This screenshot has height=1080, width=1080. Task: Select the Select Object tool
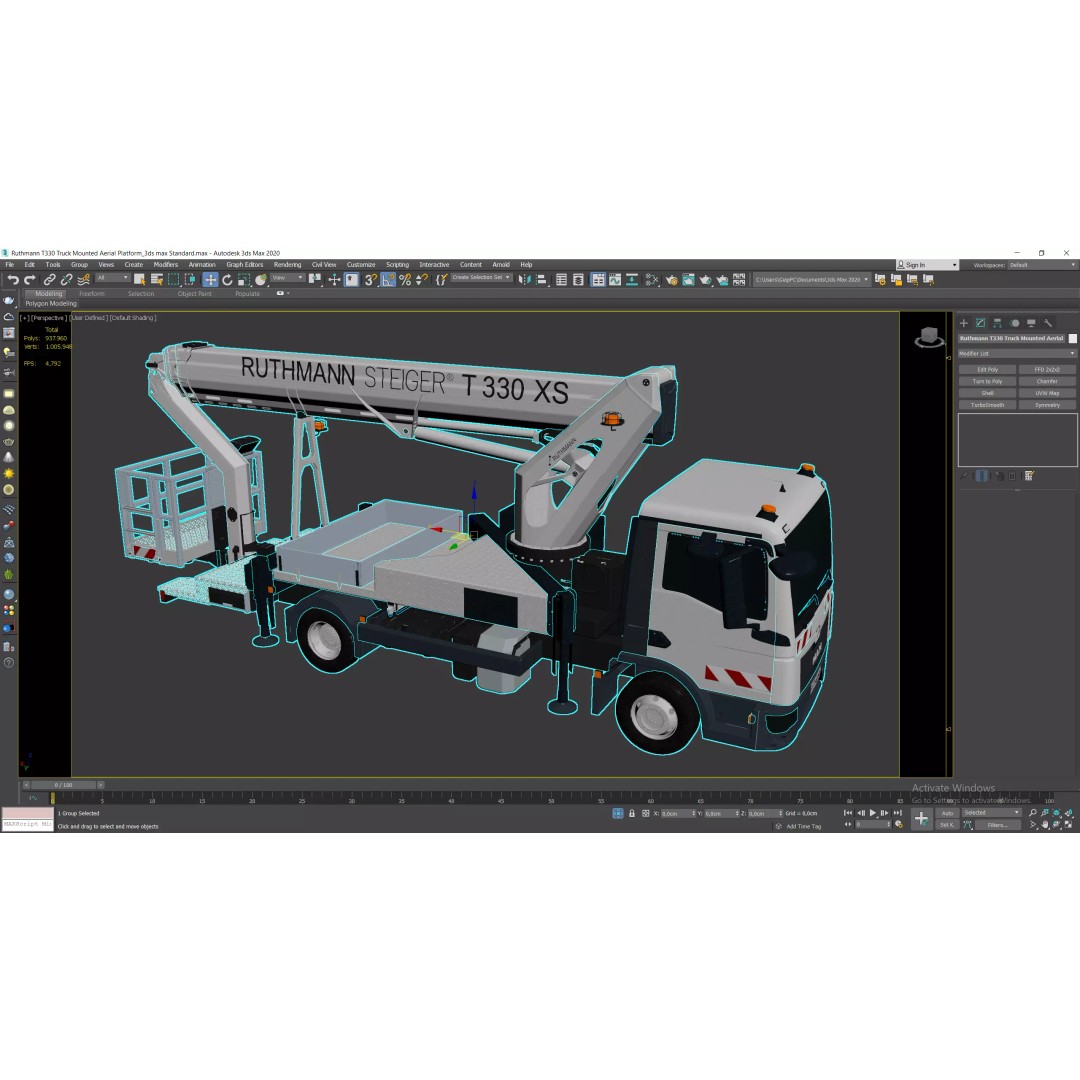(x=140, y=280)
